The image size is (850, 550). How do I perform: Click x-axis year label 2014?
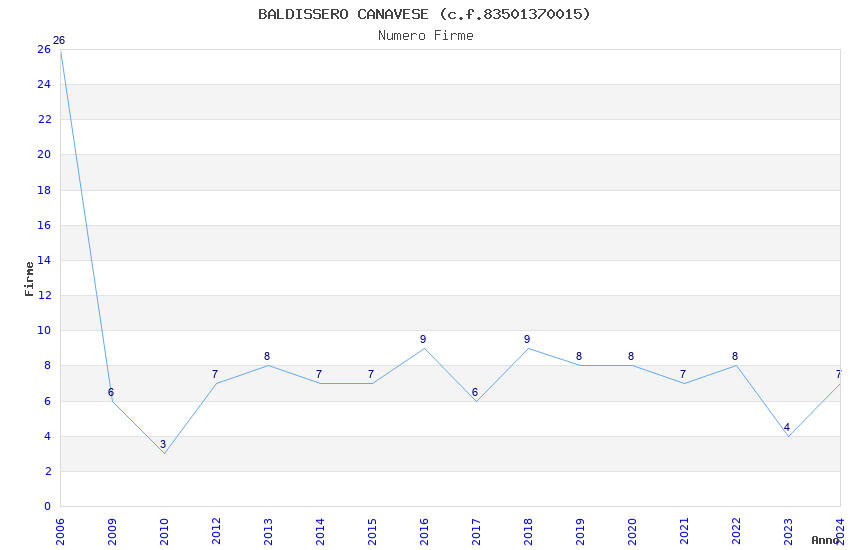pos(320,532)
